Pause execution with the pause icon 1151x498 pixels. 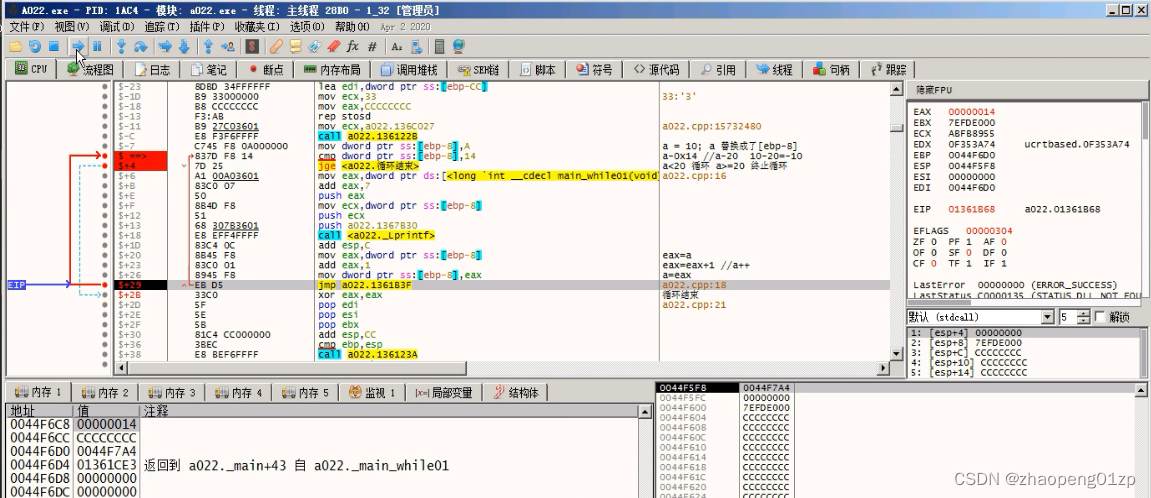(97, 46)
